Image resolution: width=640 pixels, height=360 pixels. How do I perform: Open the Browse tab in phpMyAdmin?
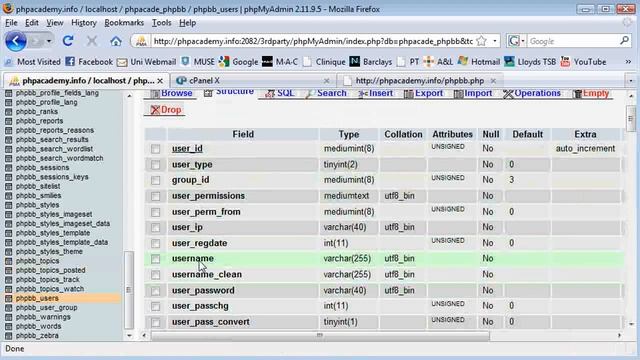[x=171, y=93]
